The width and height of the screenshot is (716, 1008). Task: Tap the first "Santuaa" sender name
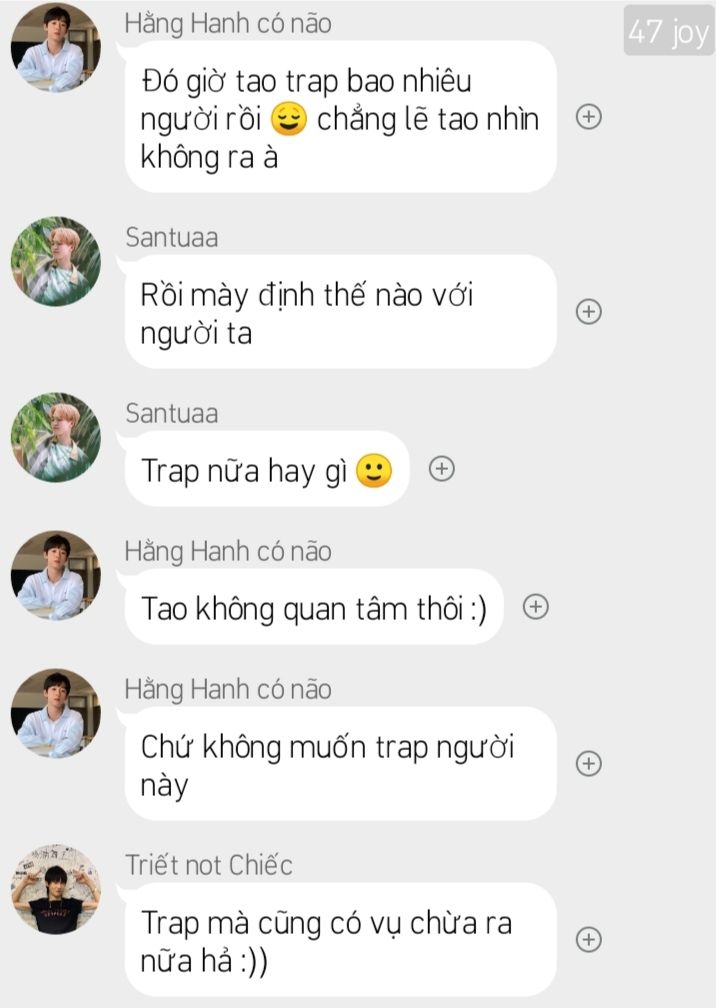click(172, 237)
